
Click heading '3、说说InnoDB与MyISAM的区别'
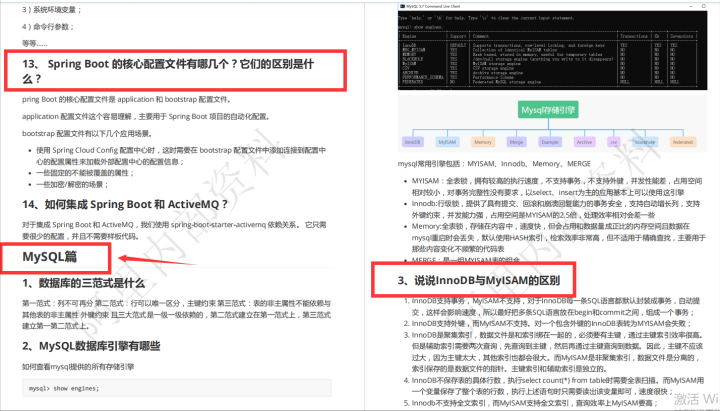coord(479,280)
